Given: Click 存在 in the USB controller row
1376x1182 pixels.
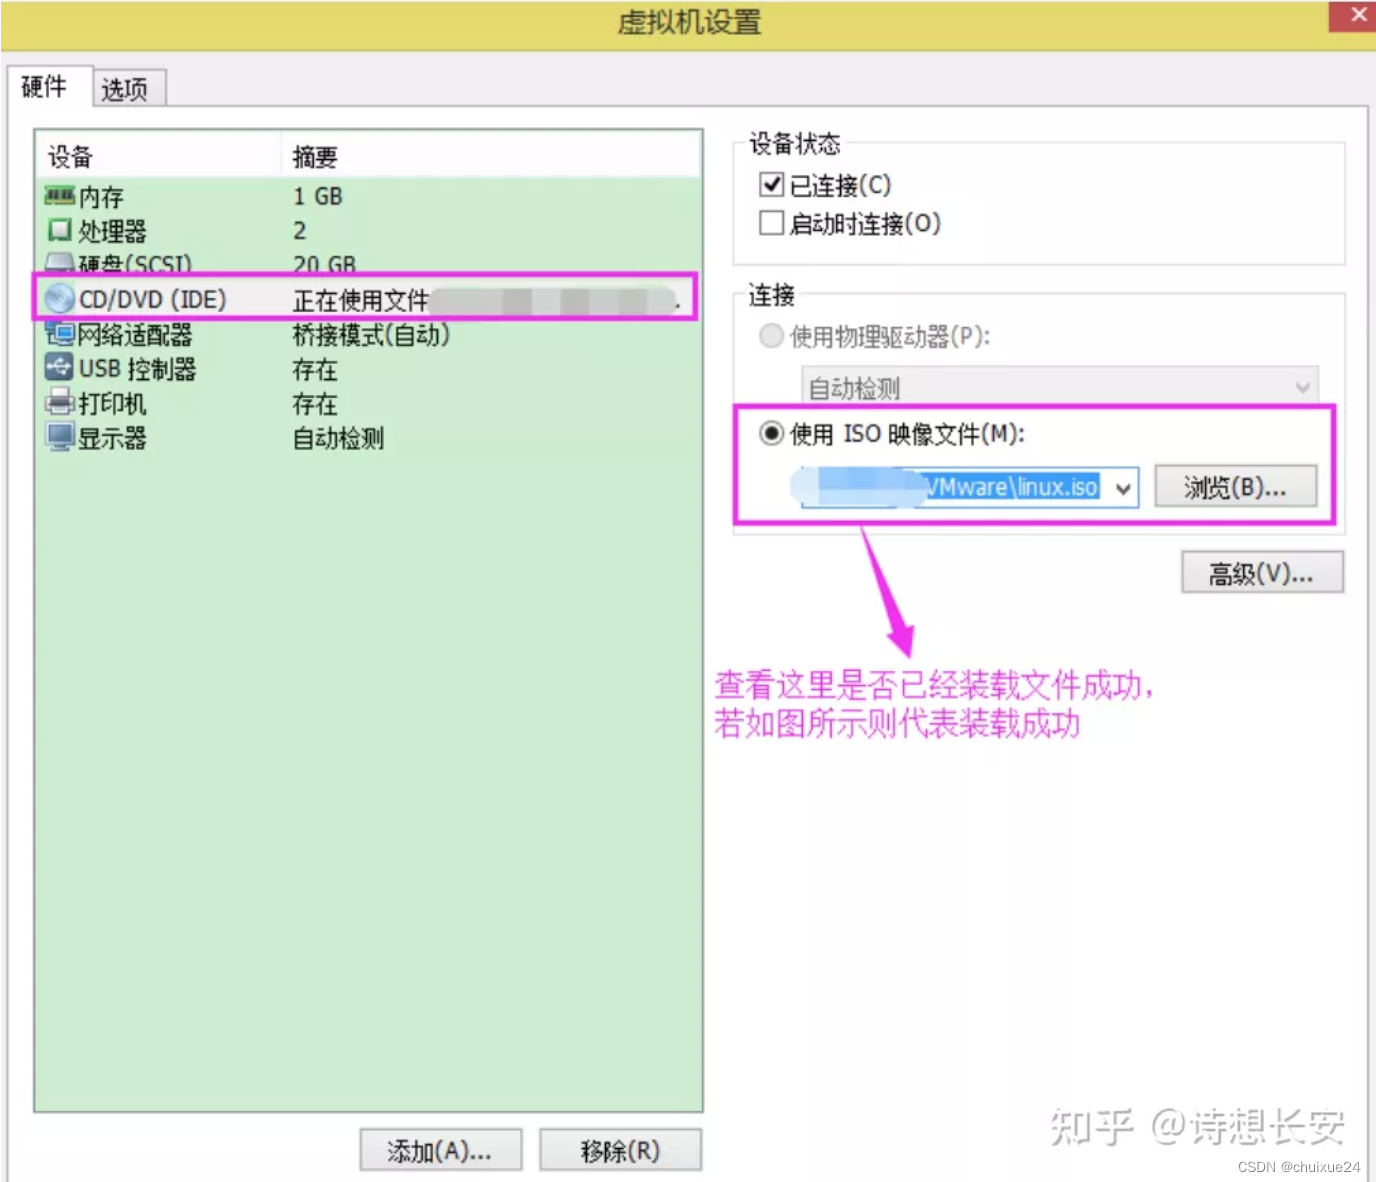Looking at the screenshot, I should pyautogui.click(x=315, y=370).
